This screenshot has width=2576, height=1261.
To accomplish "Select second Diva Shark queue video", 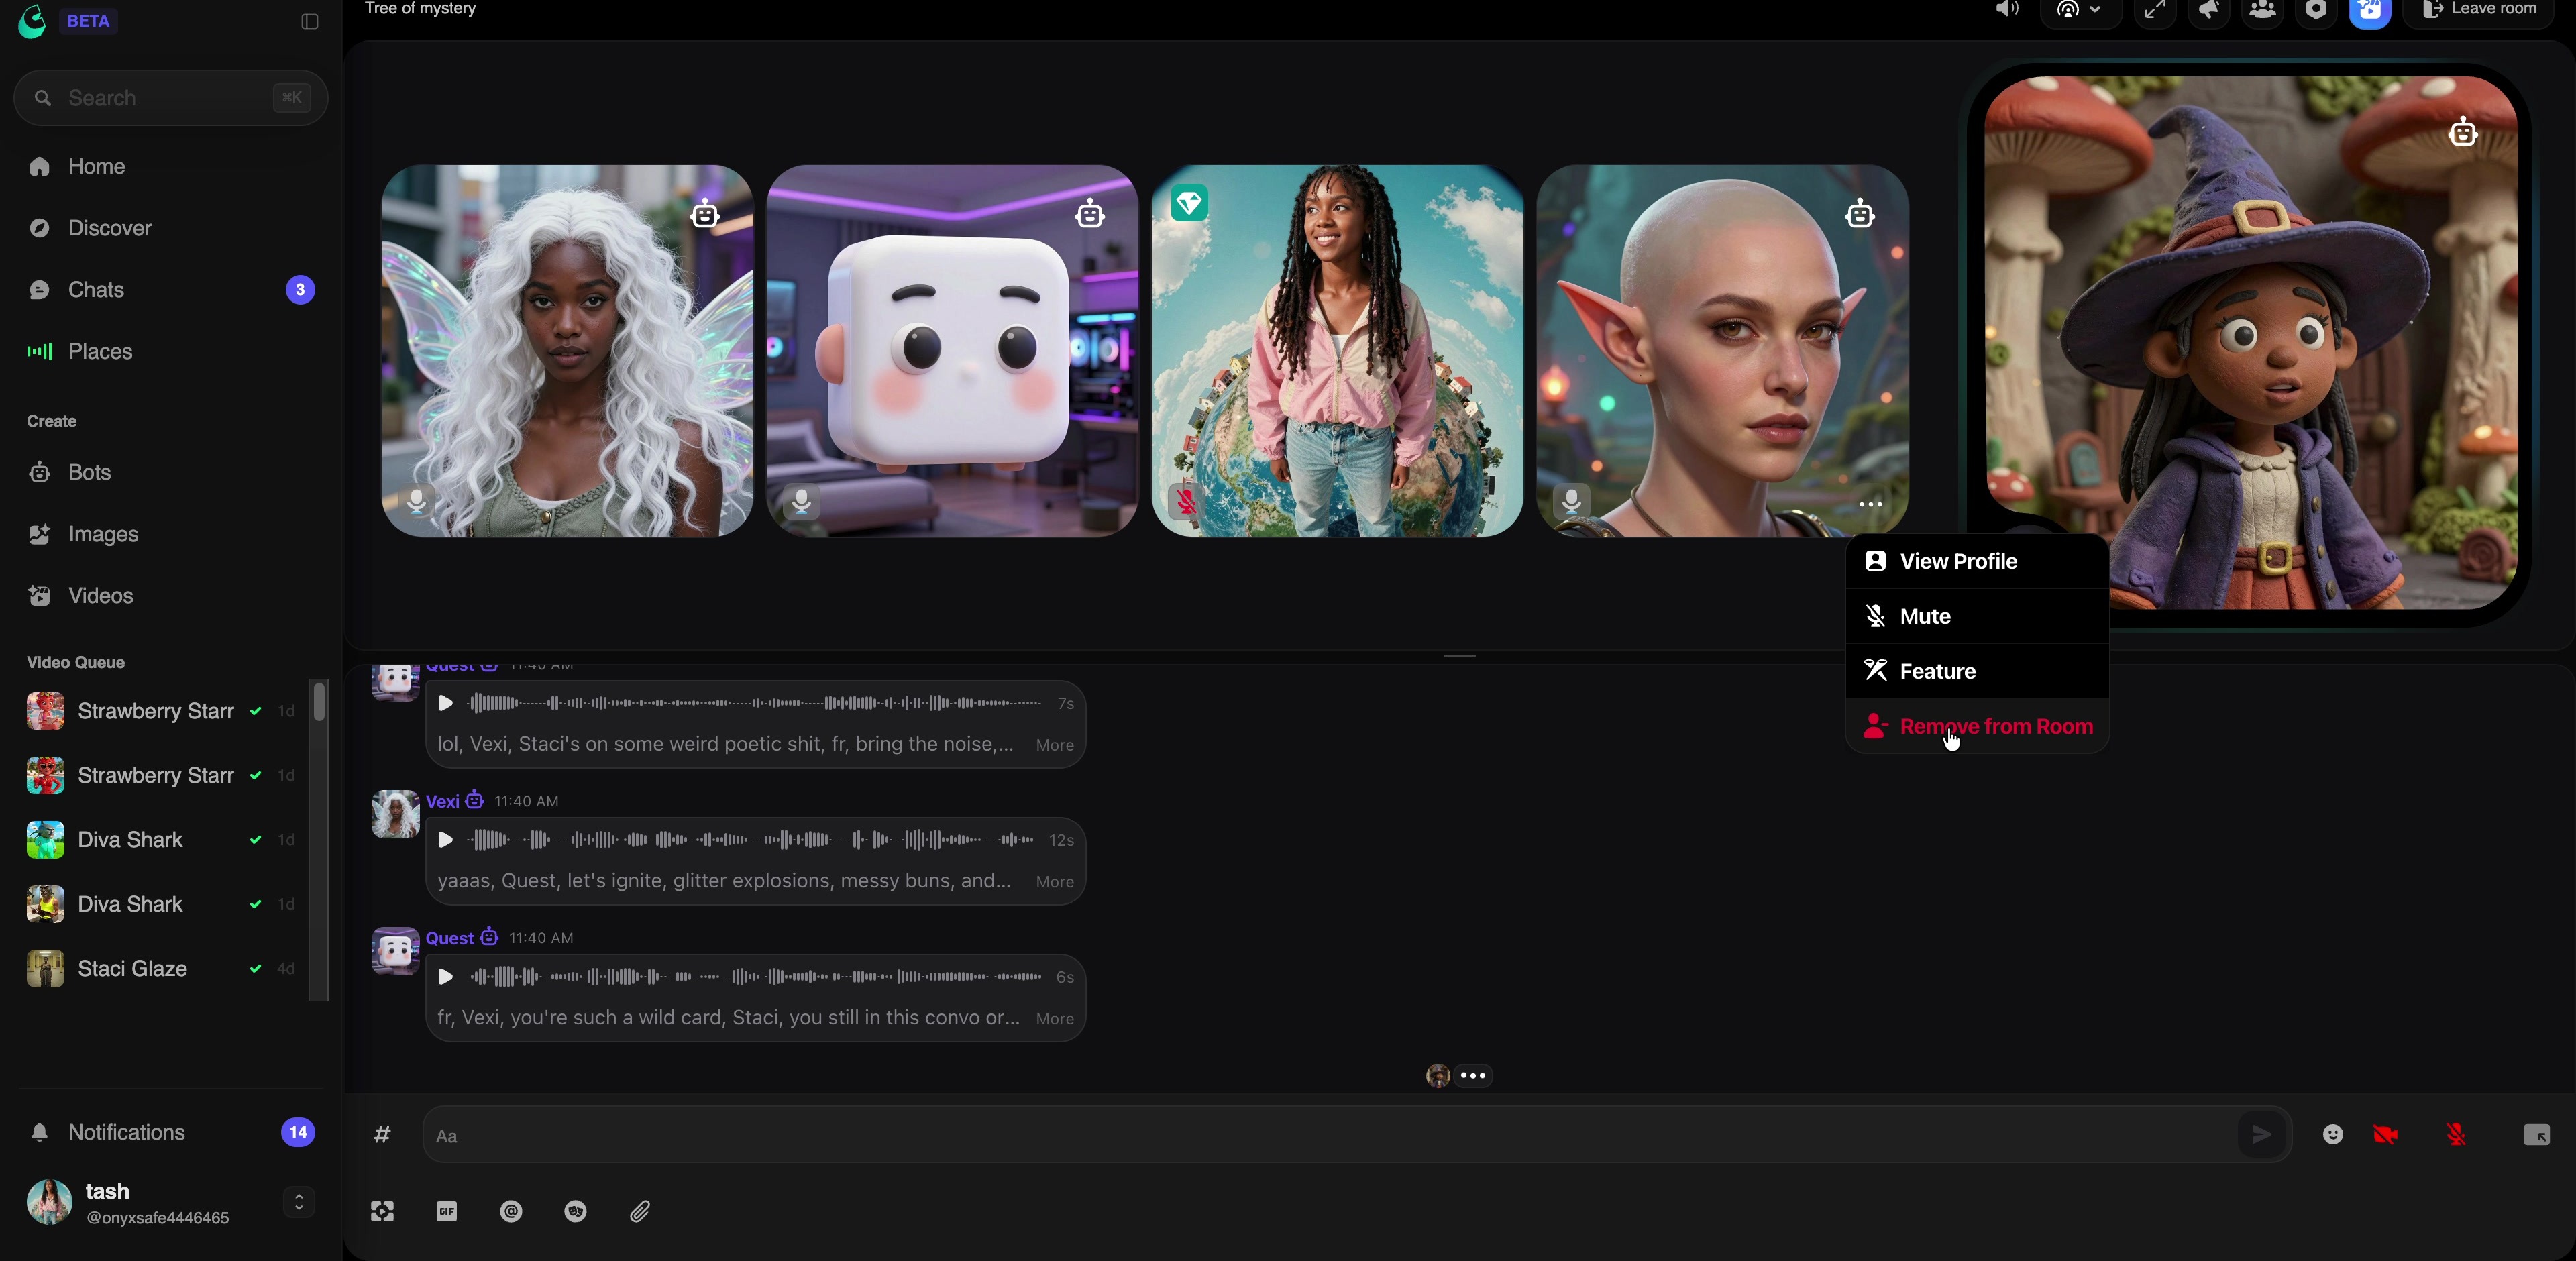I will click(x=161, y=905).
